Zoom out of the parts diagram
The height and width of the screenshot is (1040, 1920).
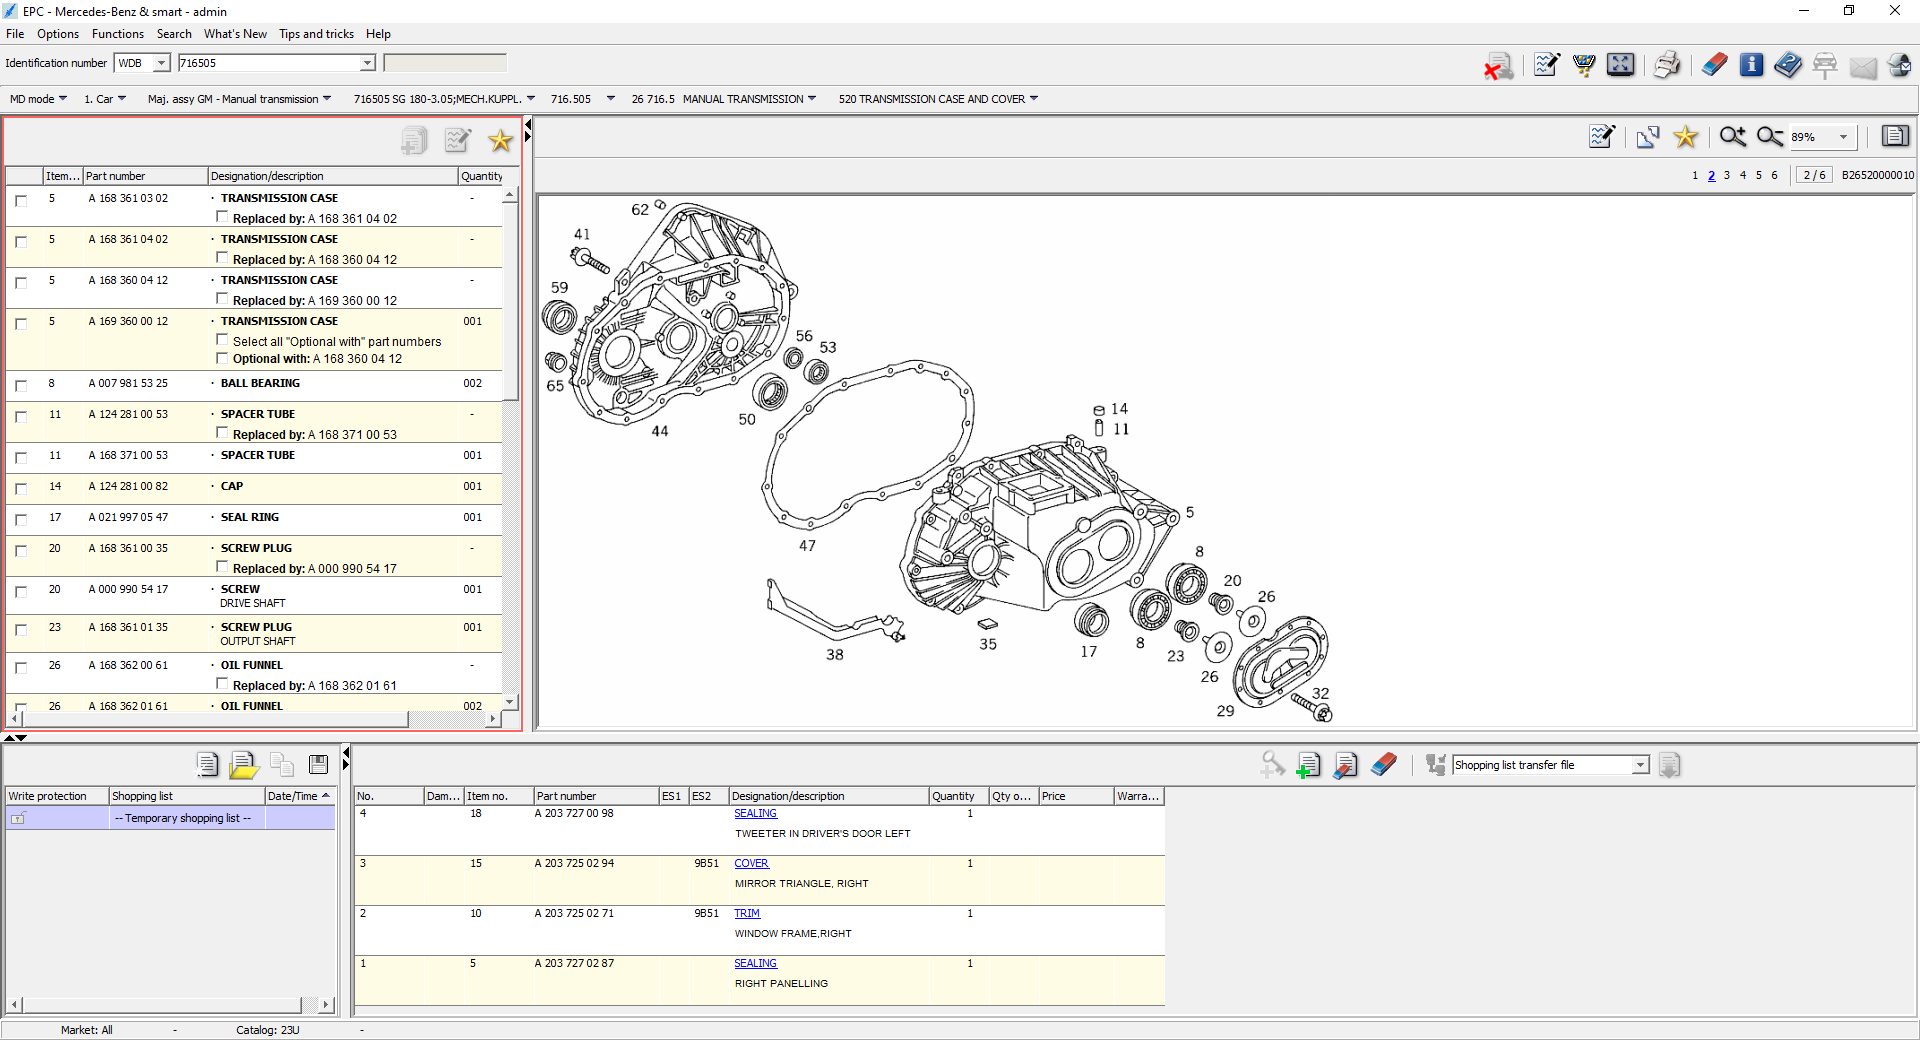pyautogui.click(x=1769, y=137)
